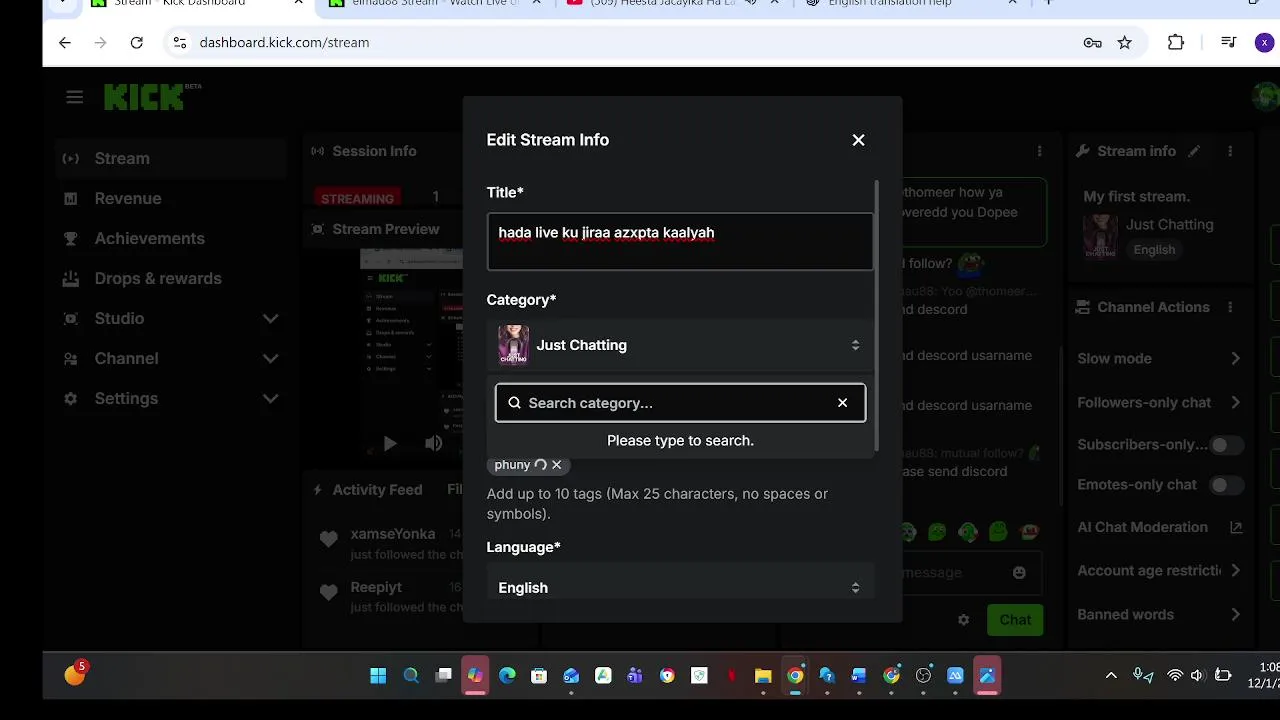The image size is (1280, 720).
Task: Close the Edit Stream Info dialog
Action: tap(858, 140)
